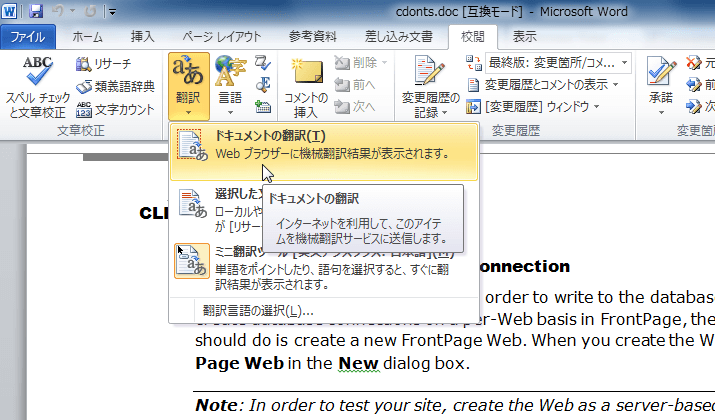715x420 pixels.
Task: Expand the [変更履歴] ウィンドウ dropdown arrow
Action: click(x=596, y=107)
